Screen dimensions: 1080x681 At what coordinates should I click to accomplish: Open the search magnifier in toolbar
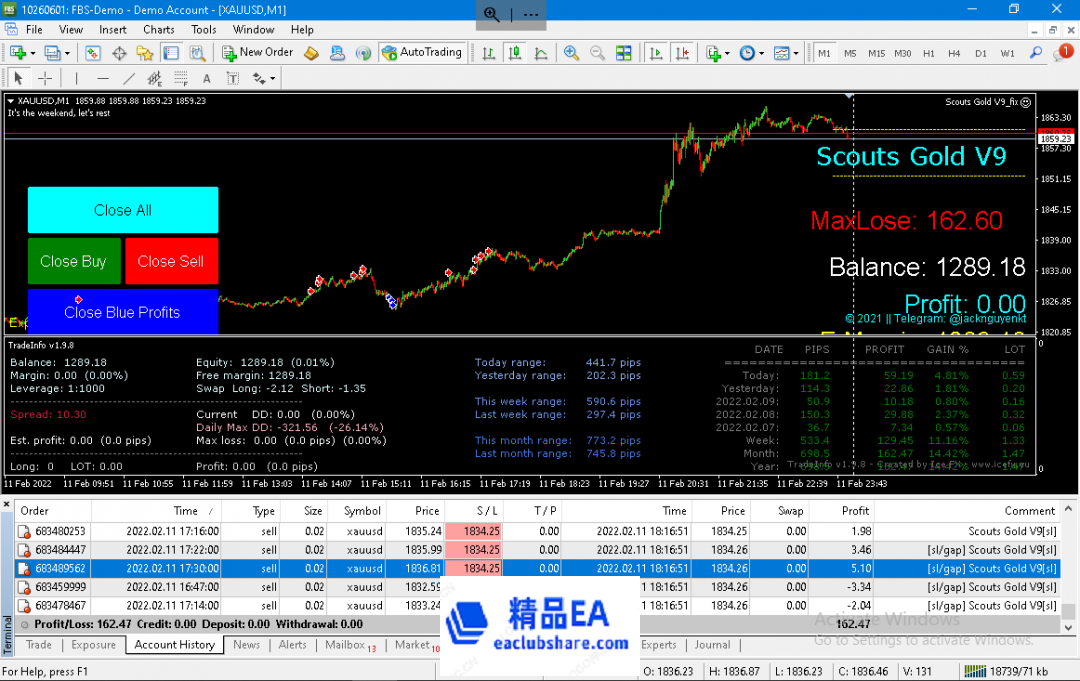pos(1037,53)
